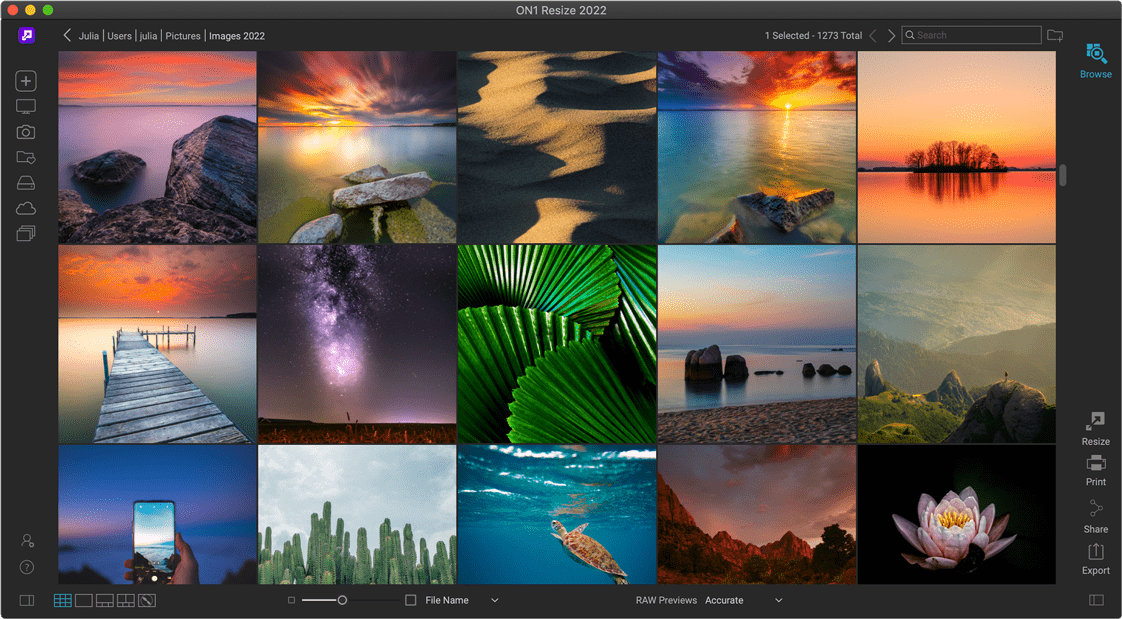The width and height of the screenshot is (1122, 619).
Task: Select the tree island sunset thumbnail
Action: click(x=957, y=147)
